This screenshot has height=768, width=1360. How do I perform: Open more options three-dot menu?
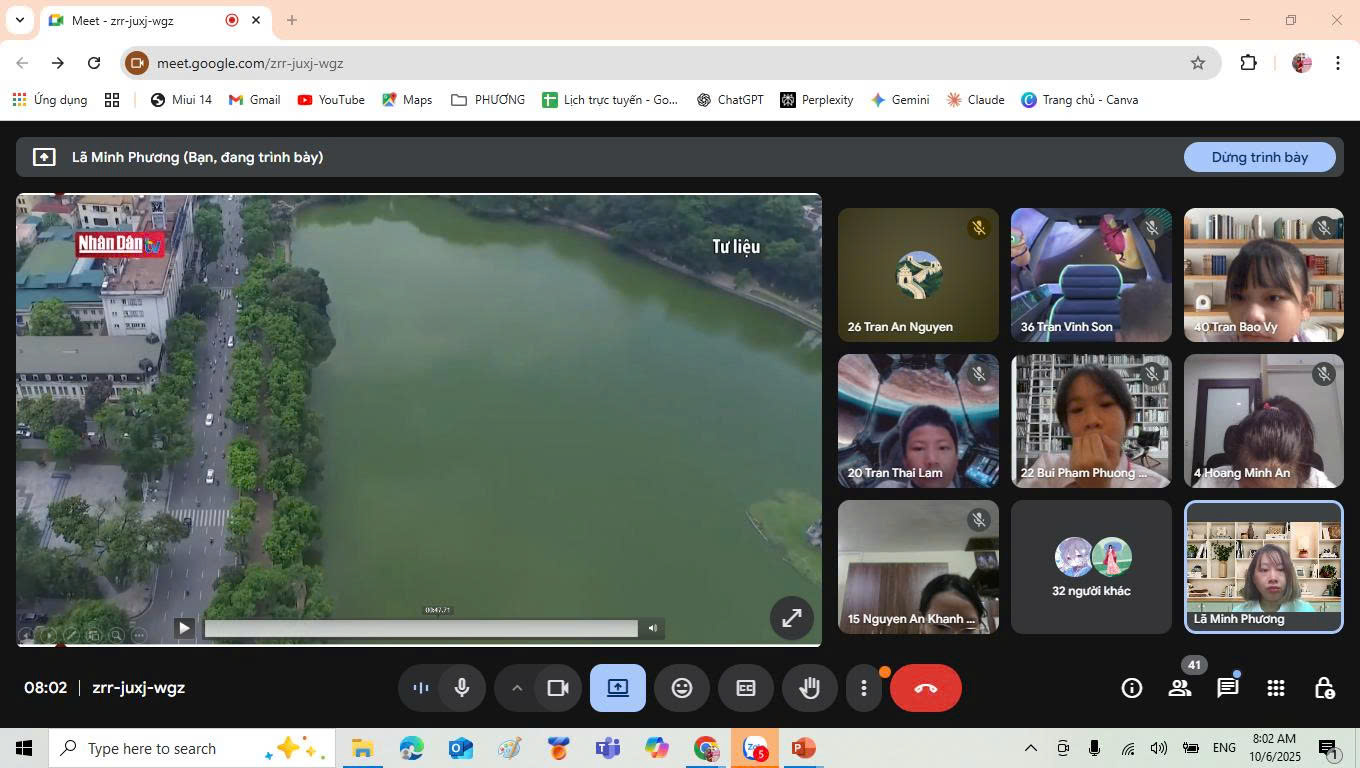pos(864,688)
